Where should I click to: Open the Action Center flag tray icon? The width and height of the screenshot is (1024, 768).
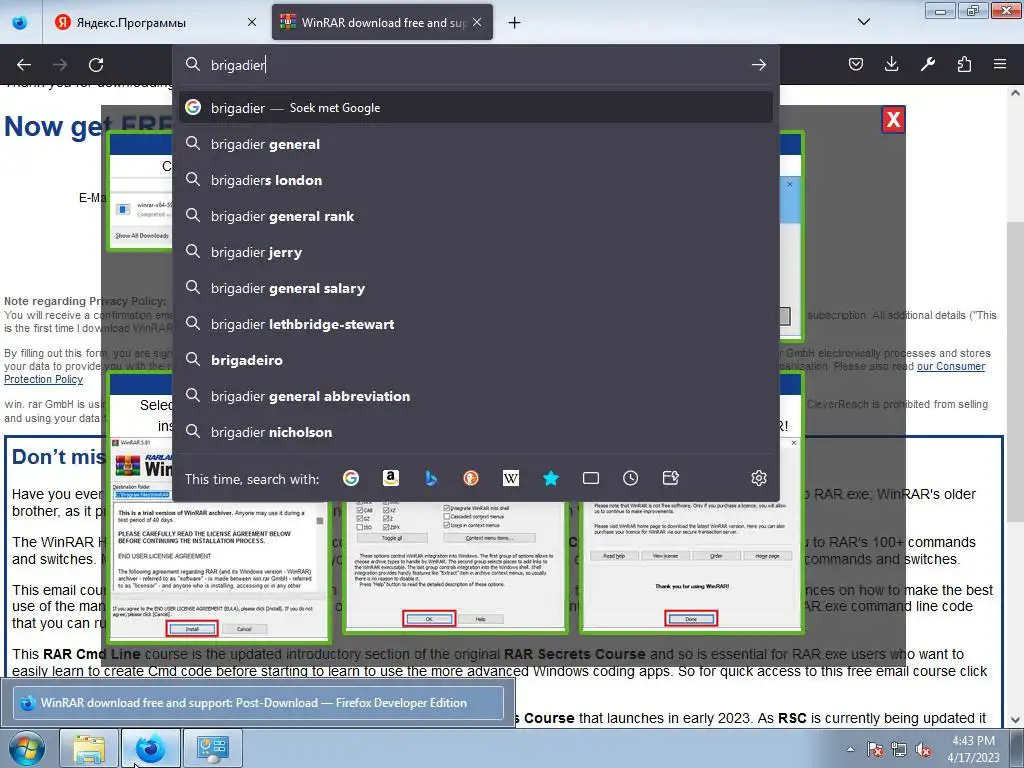point(875,750)
